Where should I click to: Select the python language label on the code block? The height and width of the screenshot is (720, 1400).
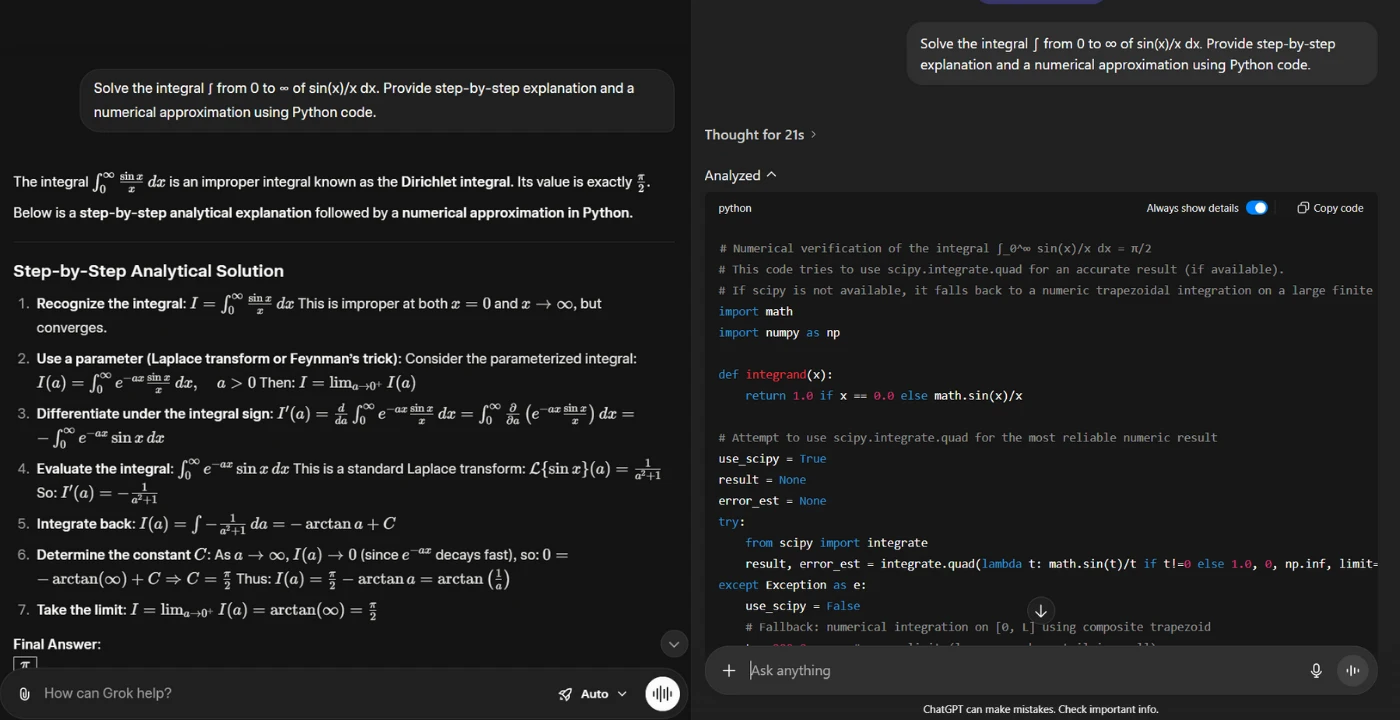click(x=735, y=208)
